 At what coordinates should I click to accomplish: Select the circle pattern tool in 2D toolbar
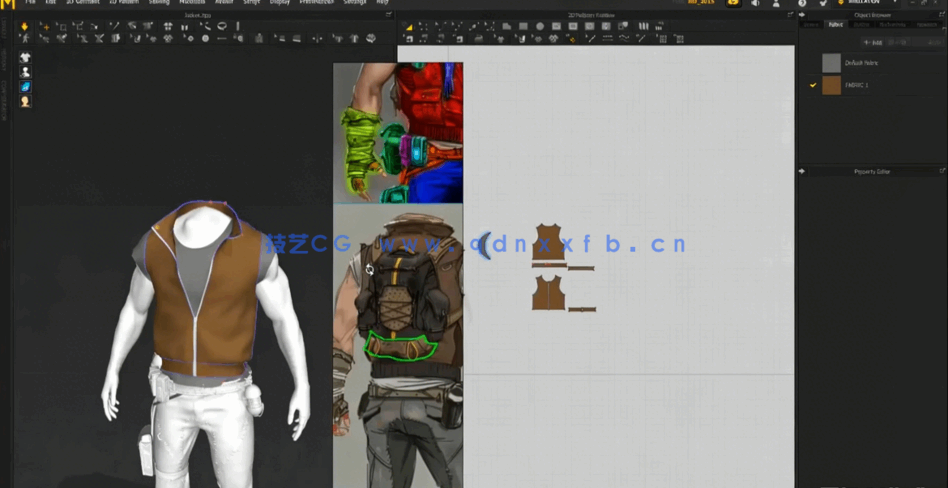click(540, 26)
